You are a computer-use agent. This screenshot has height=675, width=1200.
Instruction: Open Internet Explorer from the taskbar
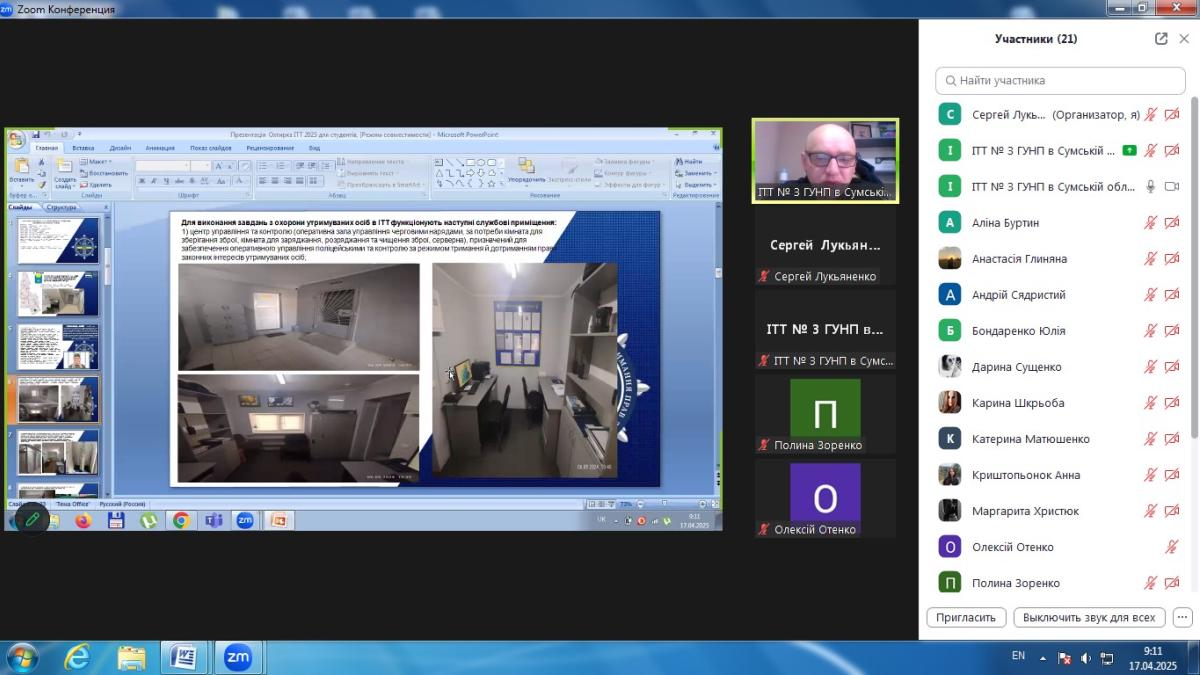(77, 657)
